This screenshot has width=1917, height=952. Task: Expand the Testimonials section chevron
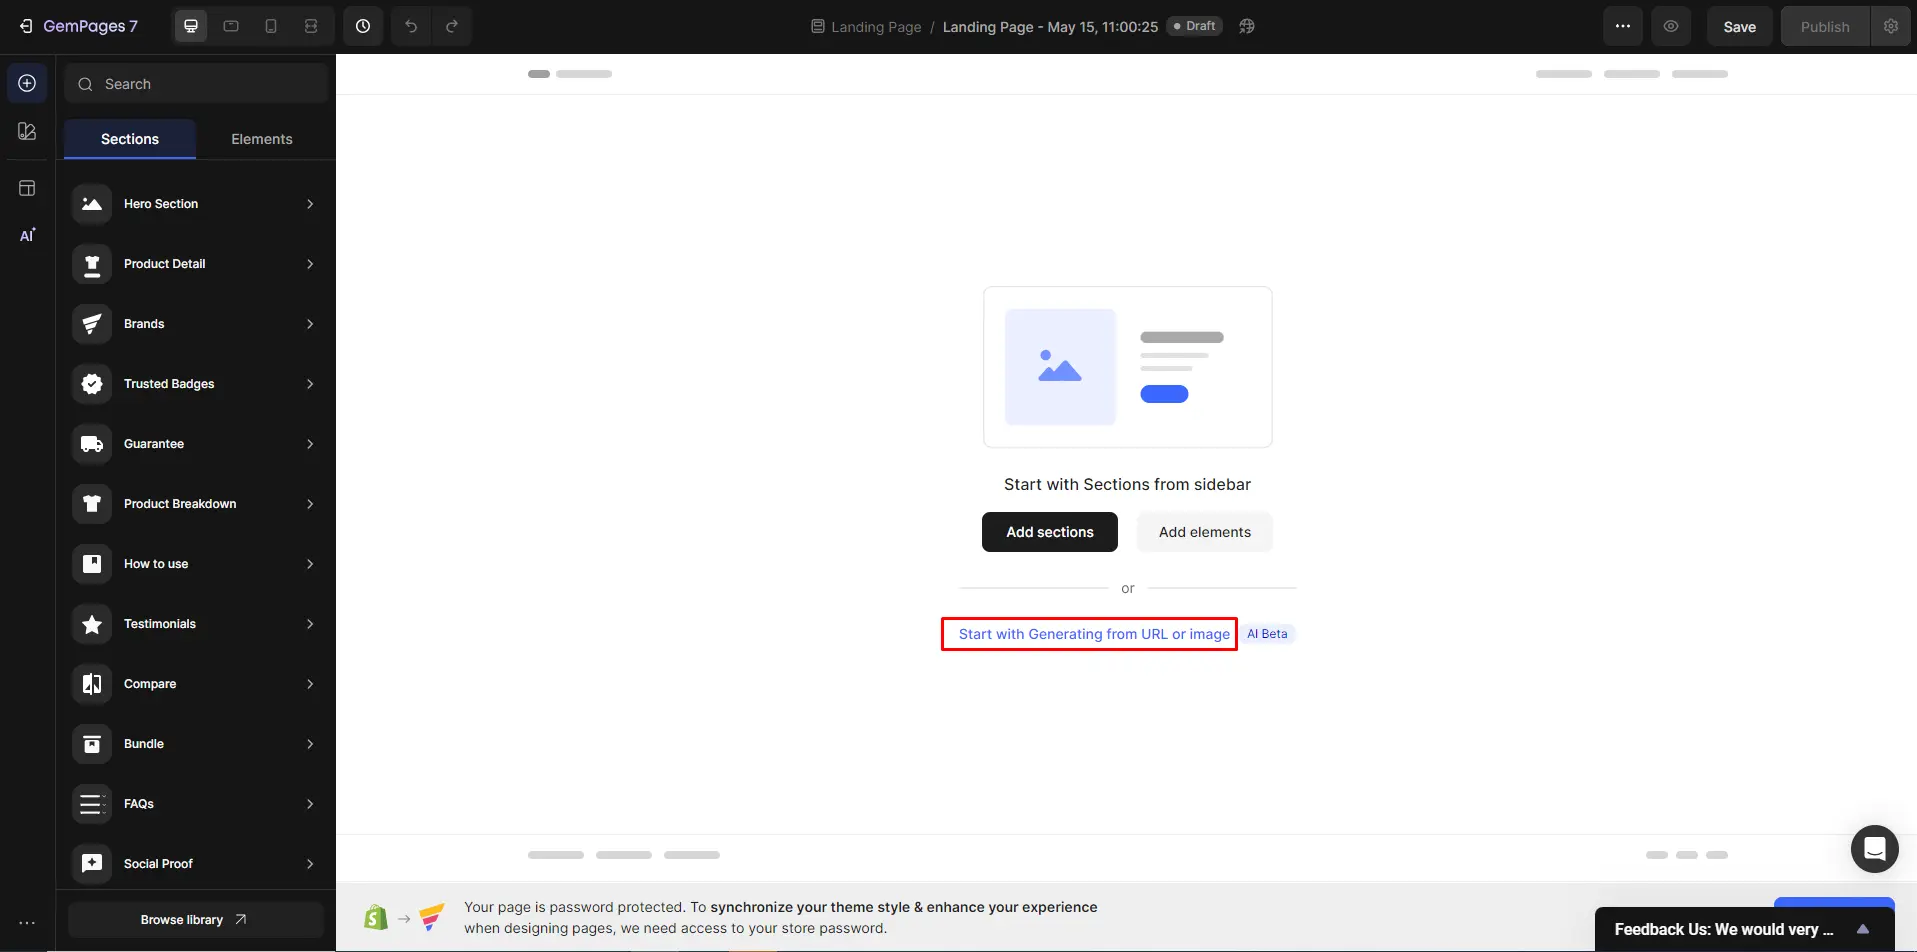click(310, 623)
